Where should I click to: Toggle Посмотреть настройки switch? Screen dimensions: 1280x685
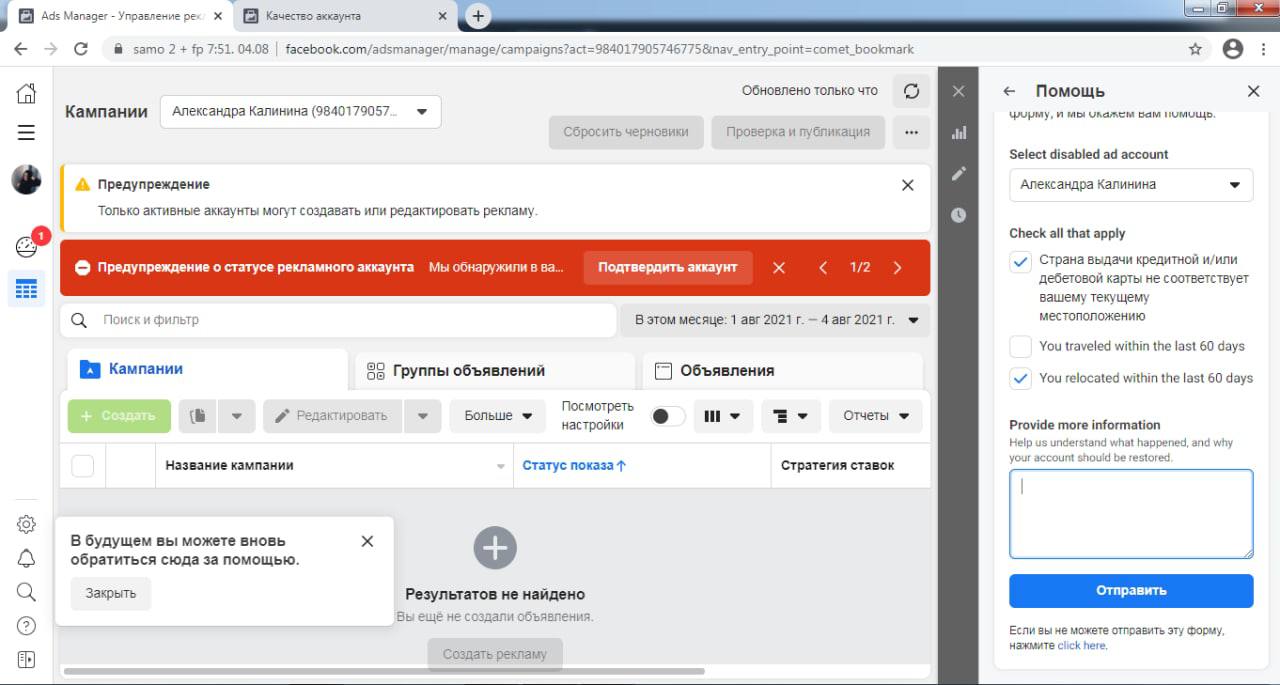[x=668, y=416]
